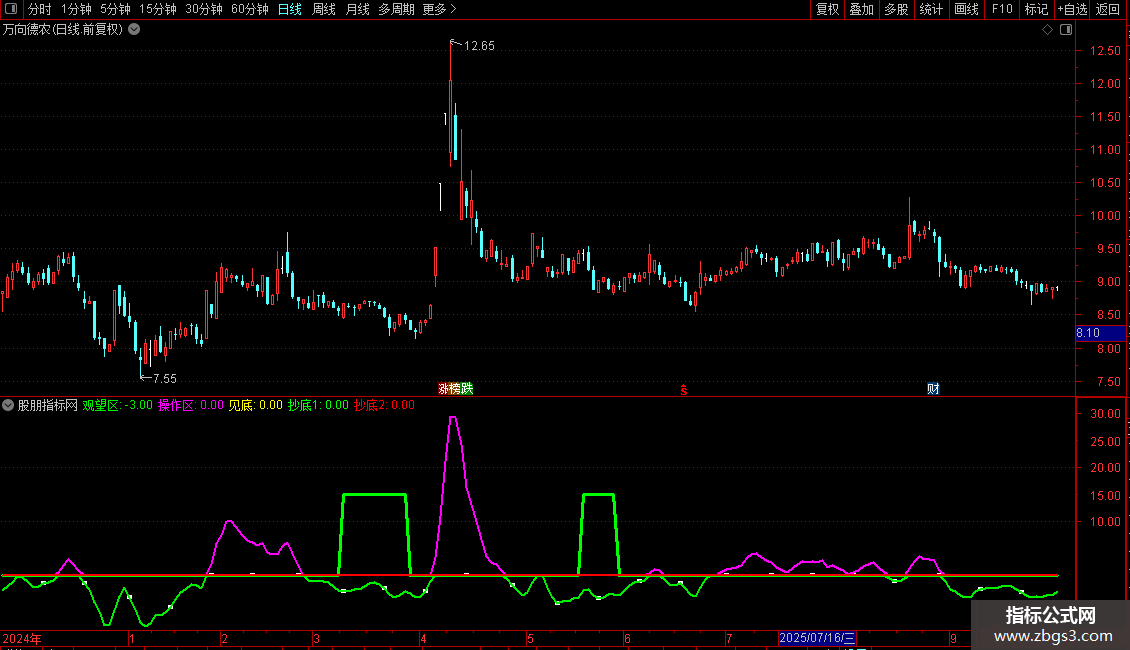Click the 7.55 low price label
1130x650 pixels.
(x=165, y=379)
